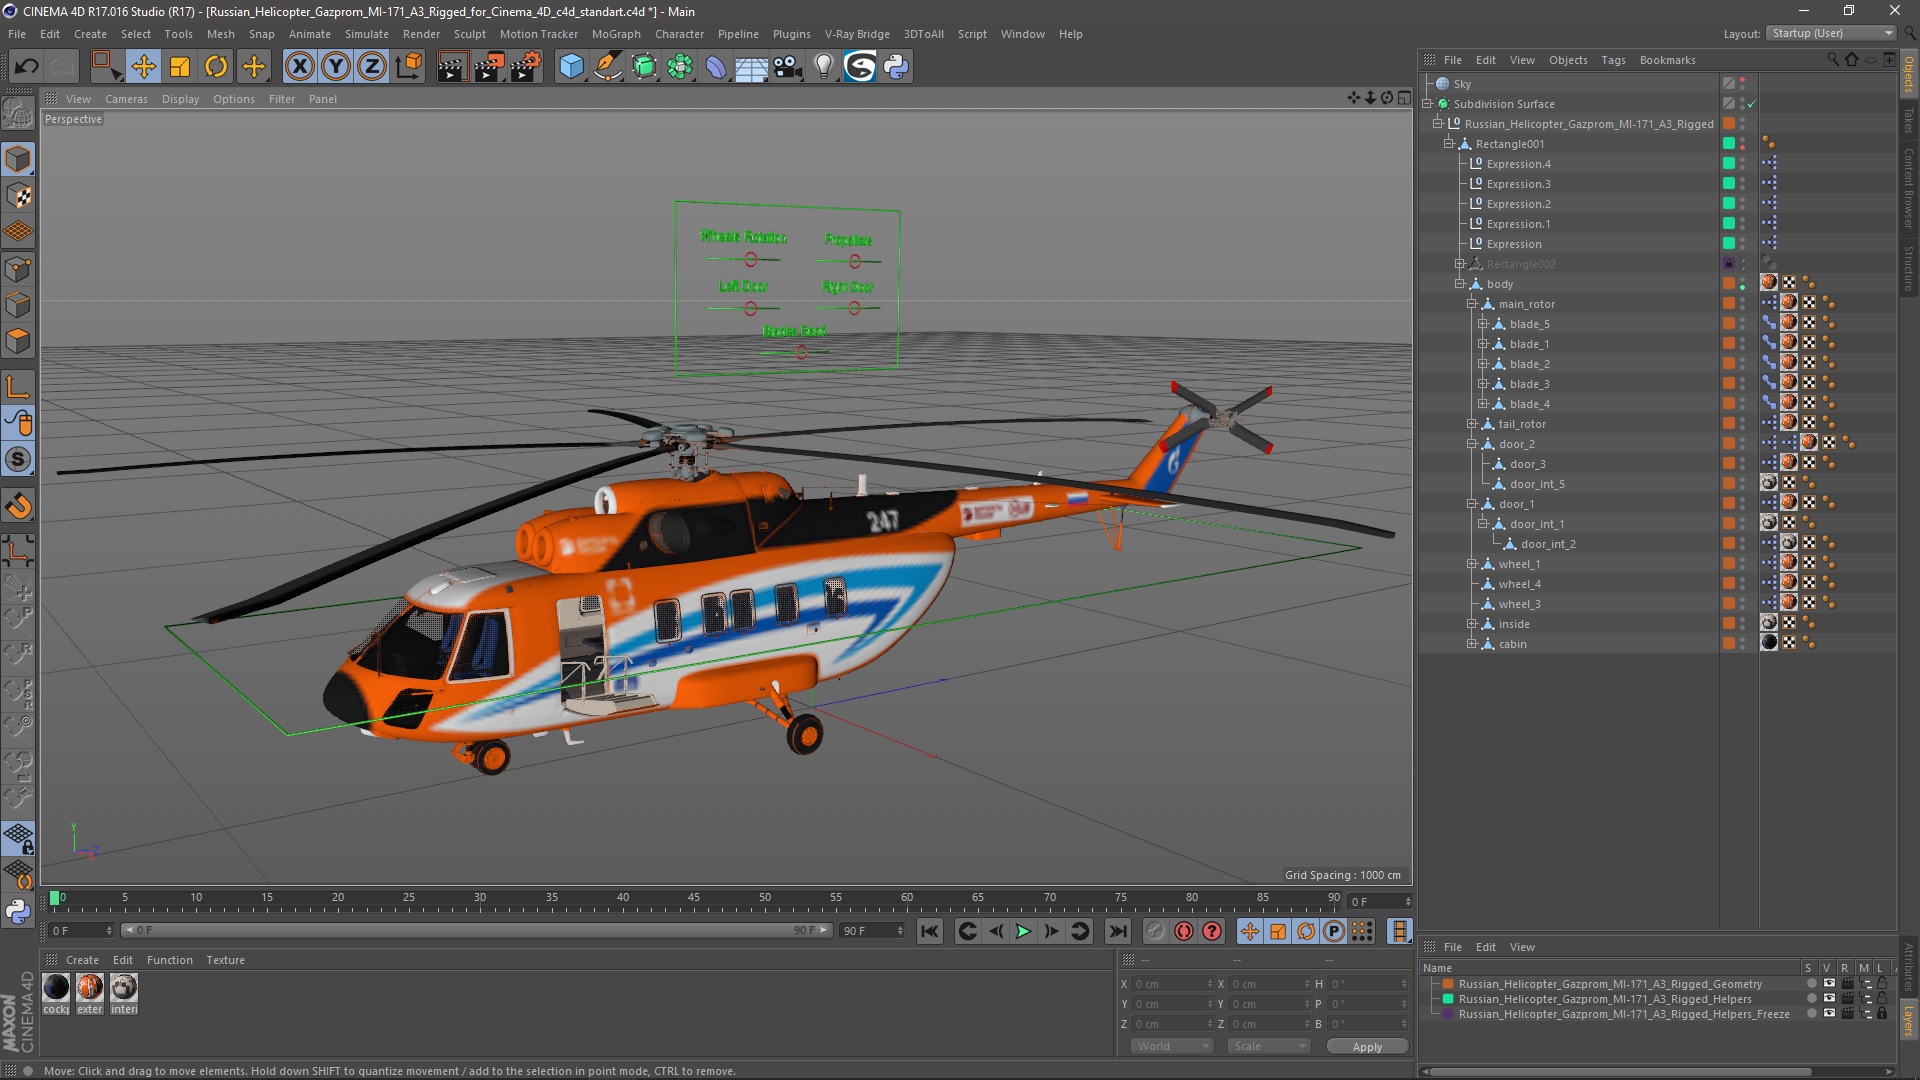The image size is (1920, 1080).
Task: Add a Floor environment object
Action: click(751, 67)
